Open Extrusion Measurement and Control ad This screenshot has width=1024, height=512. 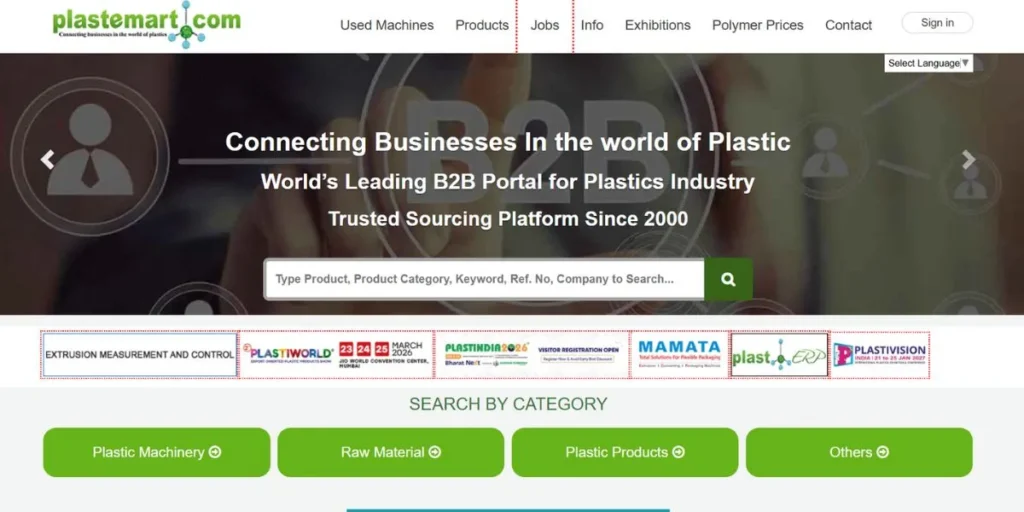[x=140, y=355]
